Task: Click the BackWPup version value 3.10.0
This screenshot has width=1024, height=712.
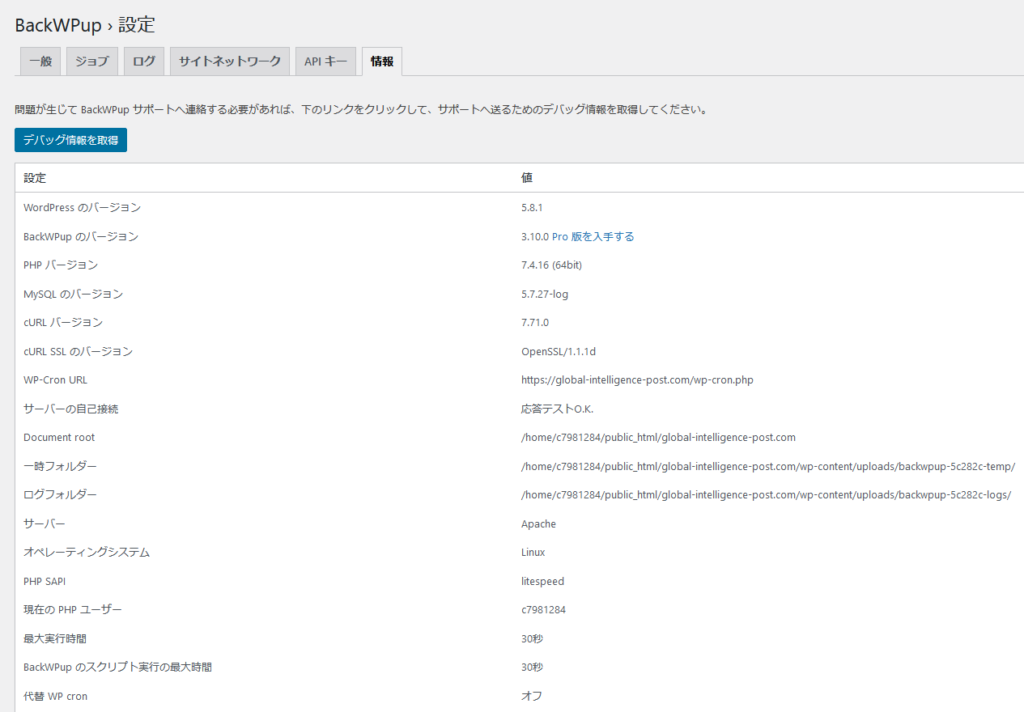Action: pyautogui.click(x=535, y=236)
